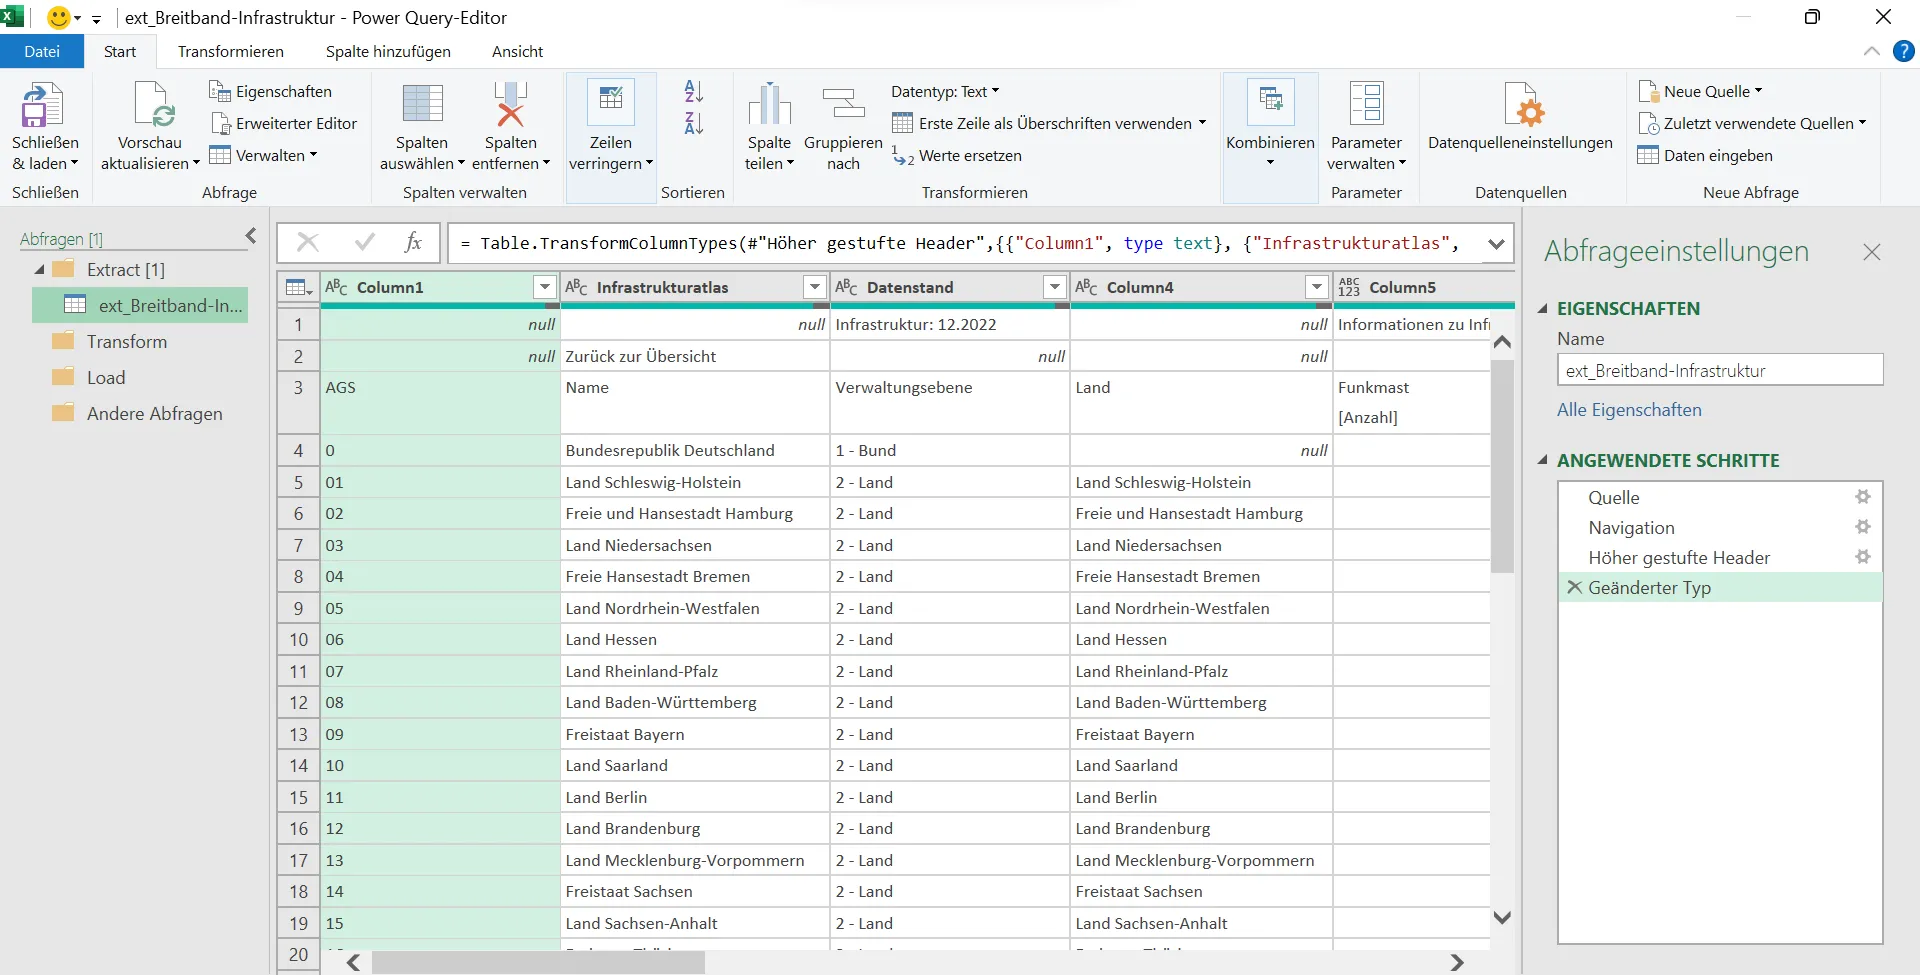1920x975 pixels.
Task: Confirm formula with checkmark icon
Action: 365,242
